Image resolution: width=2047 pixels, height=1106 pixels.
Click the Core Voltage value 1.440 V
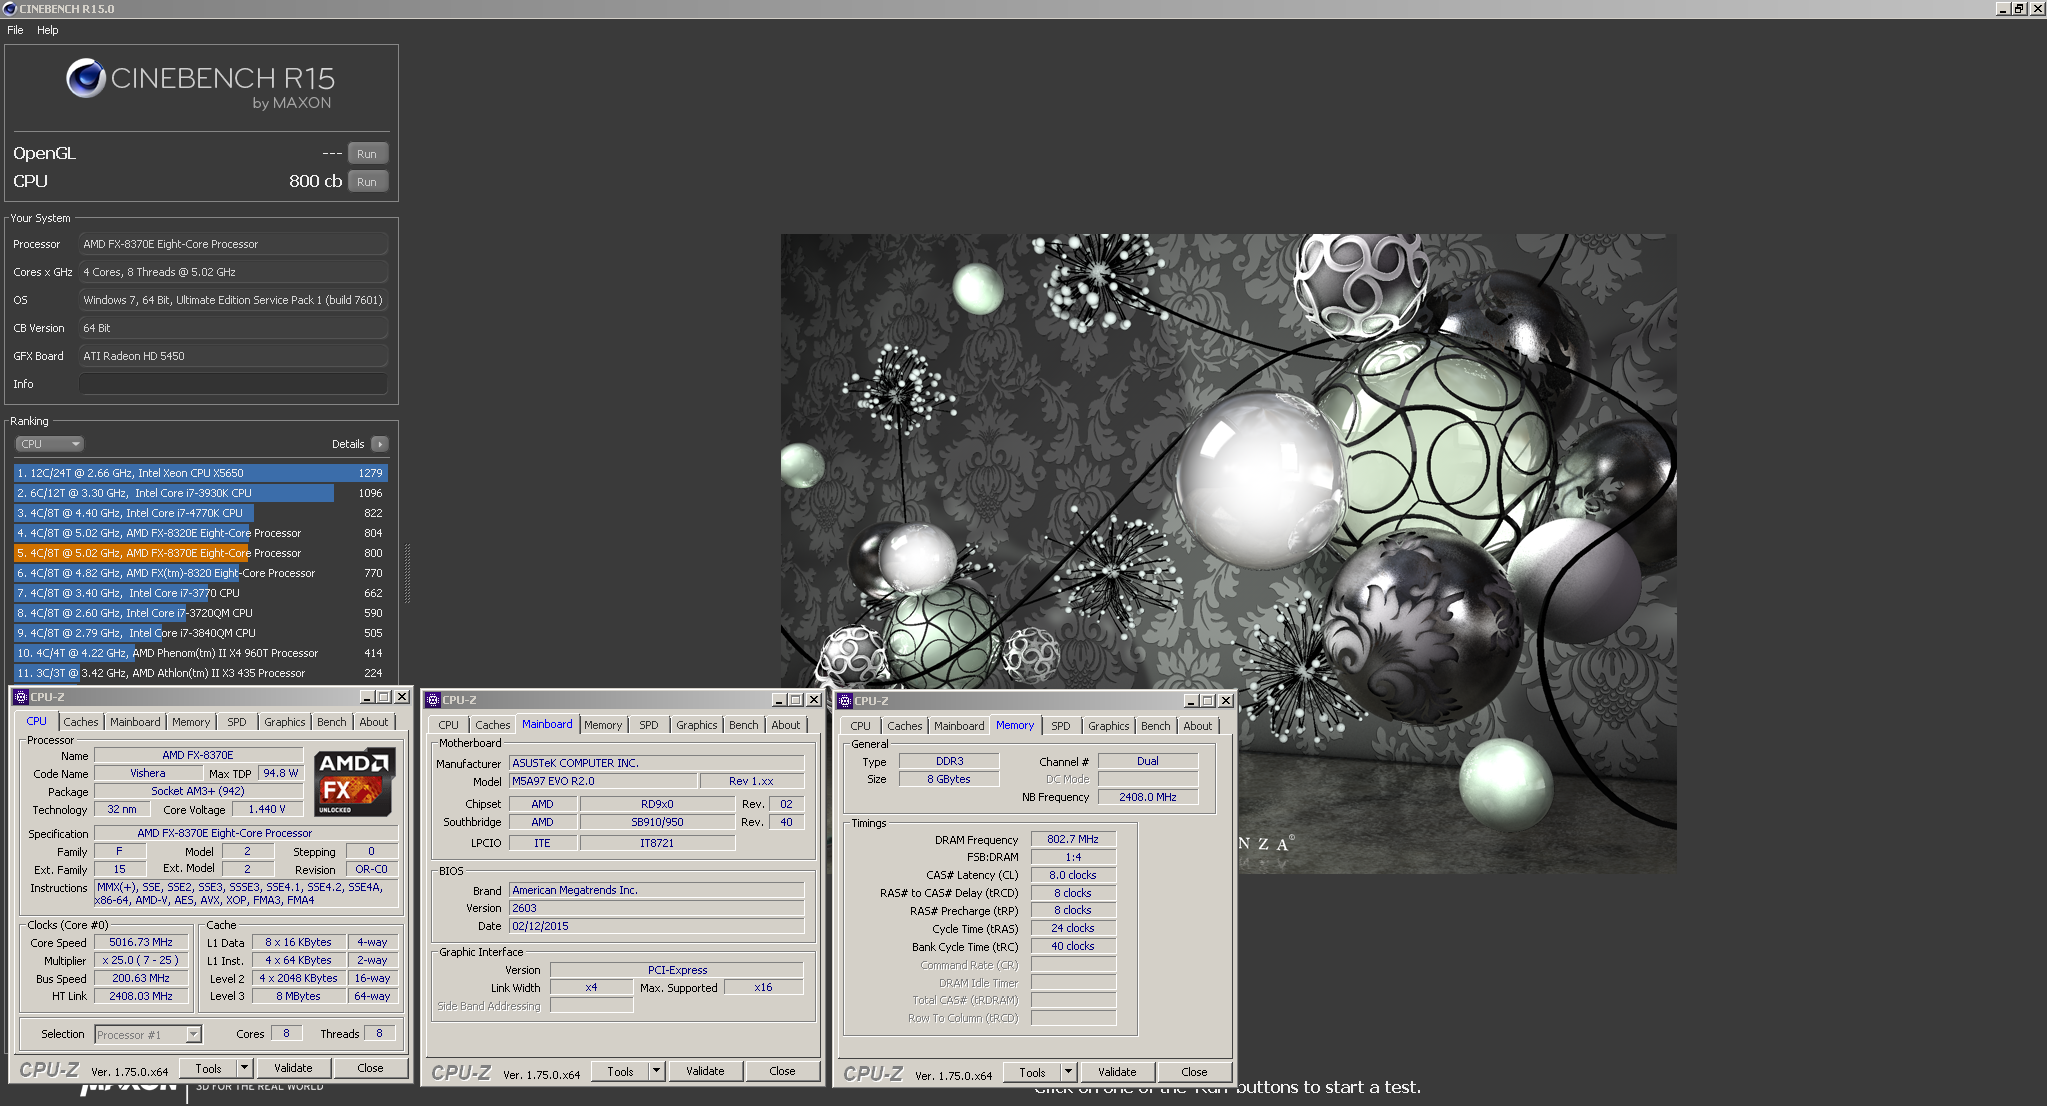tap(267, 809)
